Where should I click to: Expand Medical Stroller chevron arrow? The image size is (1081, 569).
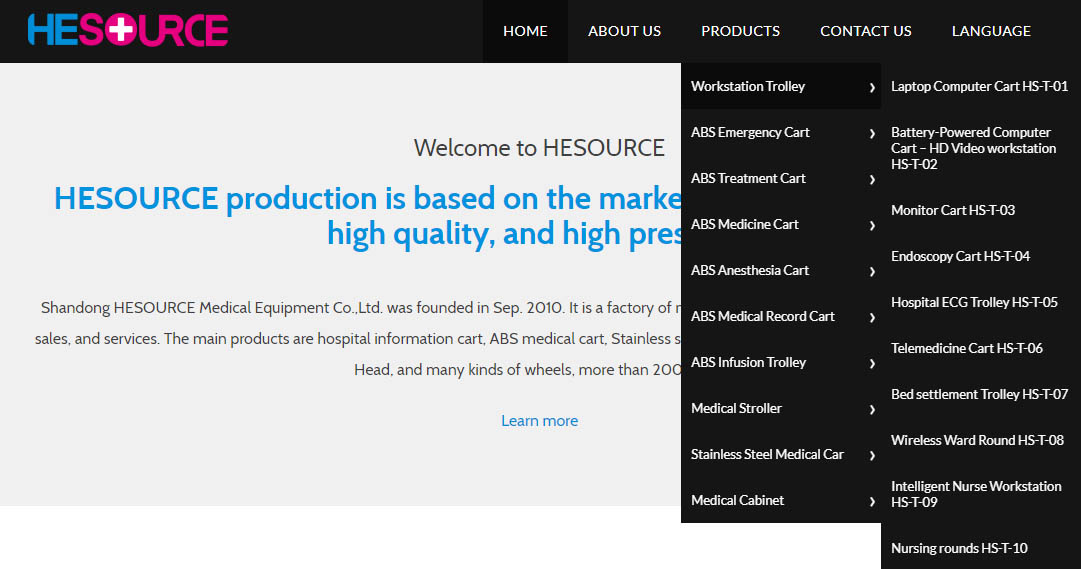pos(872,410)
